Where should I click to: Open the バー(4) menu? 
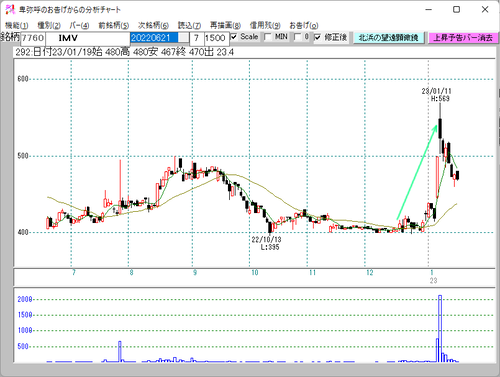point(79,25)
